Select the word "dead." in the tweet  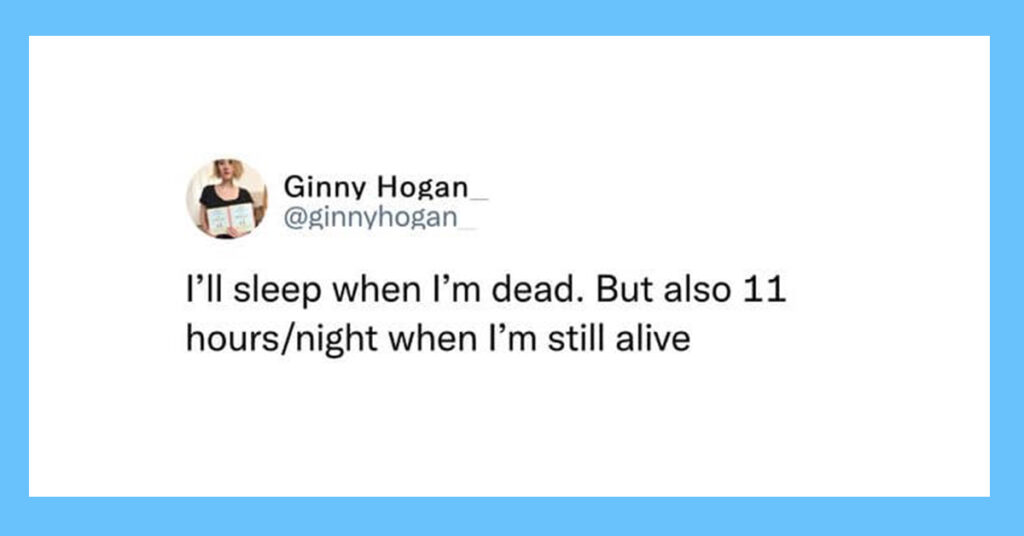[x=536, y=289]
